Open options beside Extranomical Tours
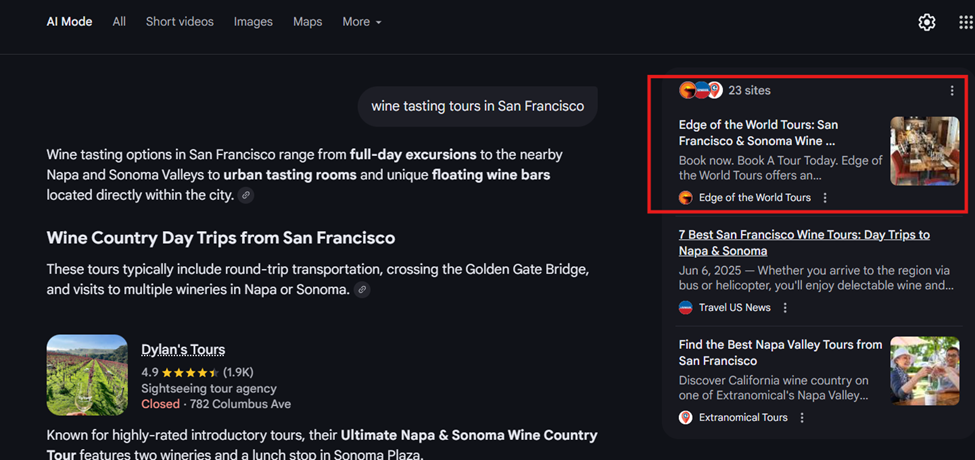 pos(802,418)
